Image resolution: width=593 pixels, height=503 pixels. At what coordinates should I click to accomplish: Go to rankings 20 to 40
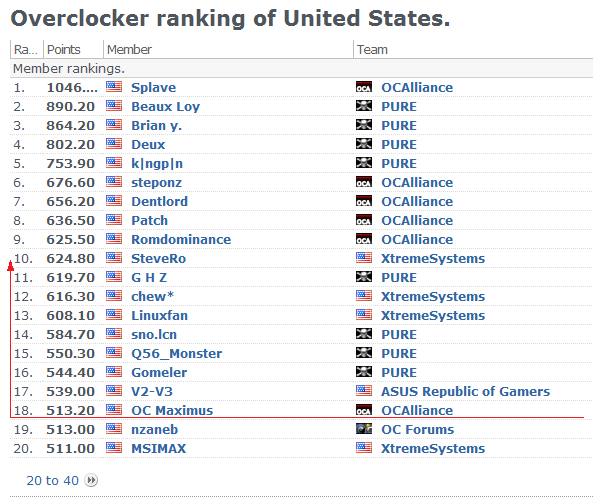[x=53, y=480]
